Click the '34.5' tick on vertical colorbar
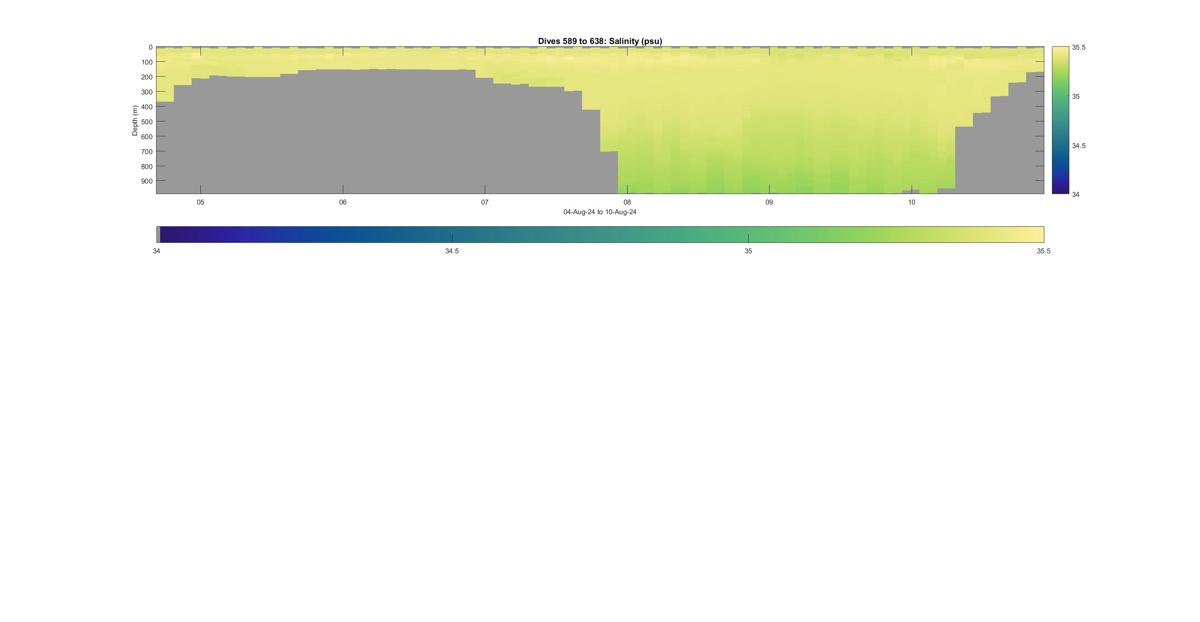The width and height of the screenshot is (1200, 622). pyautogui.click(x=1079, y=145)
